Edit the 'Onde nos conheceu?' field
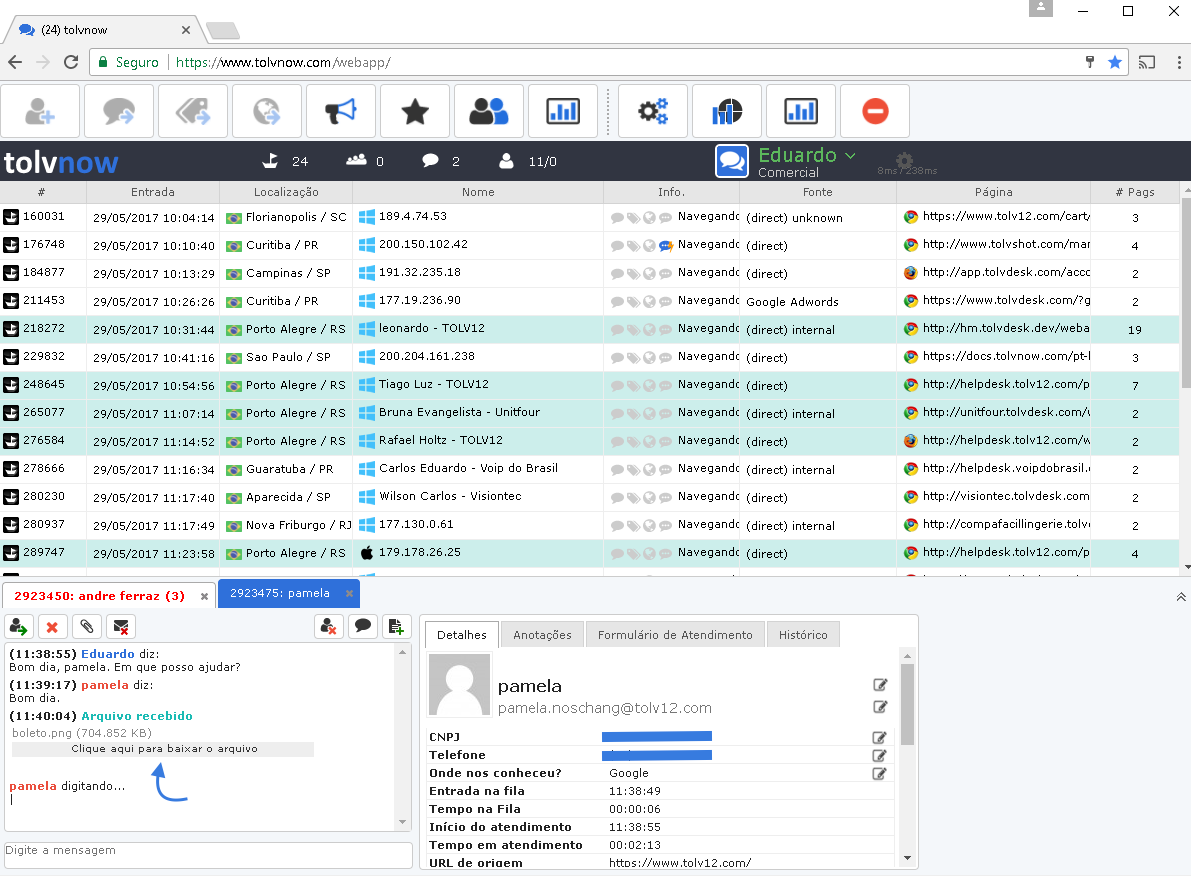 (880, 773)
